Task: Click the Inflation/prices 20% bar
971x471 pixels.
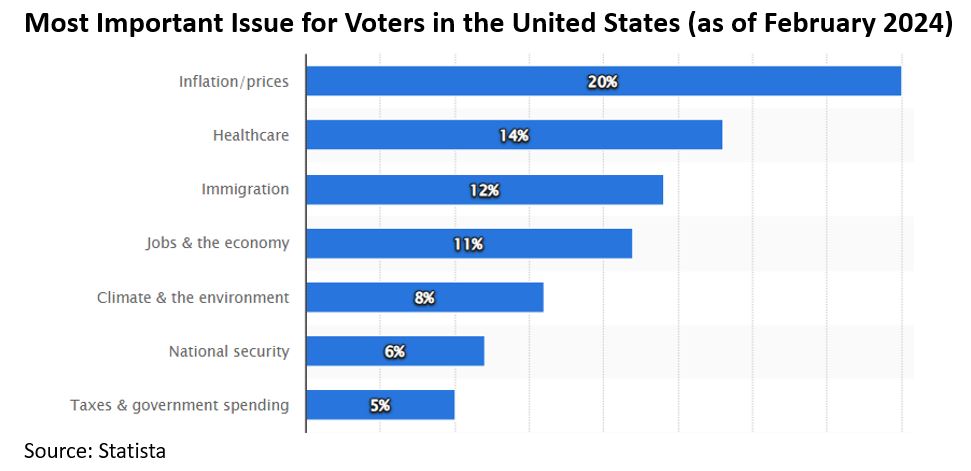Action: tap(604, 81)
